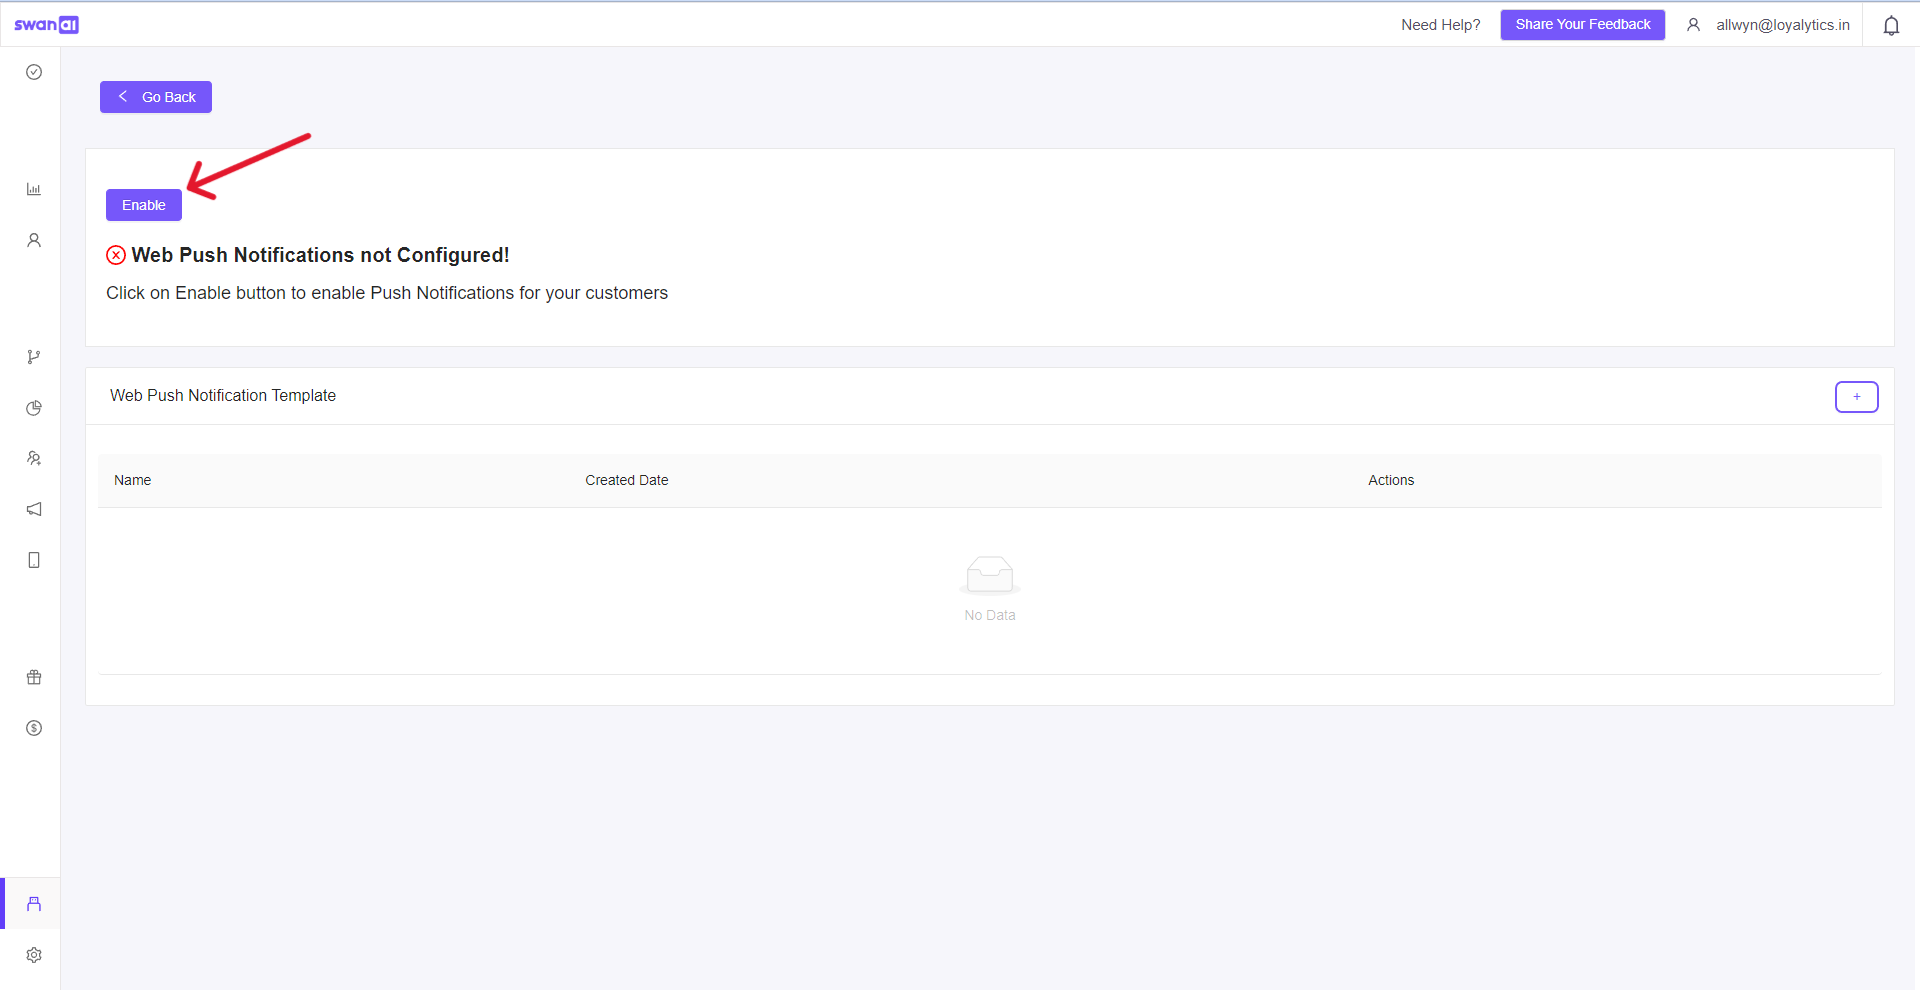Open the bar chart analytics icon
The height and width of the screenshot is (990, 1920).
pyautogui.click(x=33, y=188)
